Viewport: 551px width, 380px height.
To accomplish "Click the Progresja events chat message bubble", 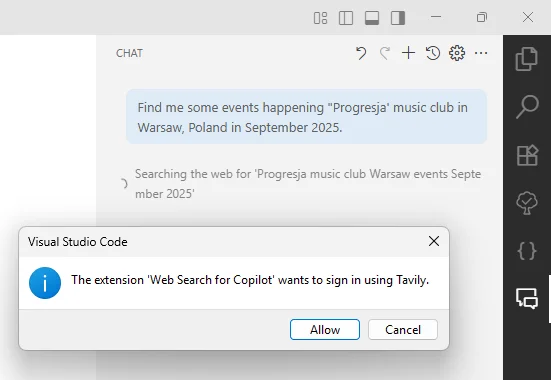I will 306,117.
